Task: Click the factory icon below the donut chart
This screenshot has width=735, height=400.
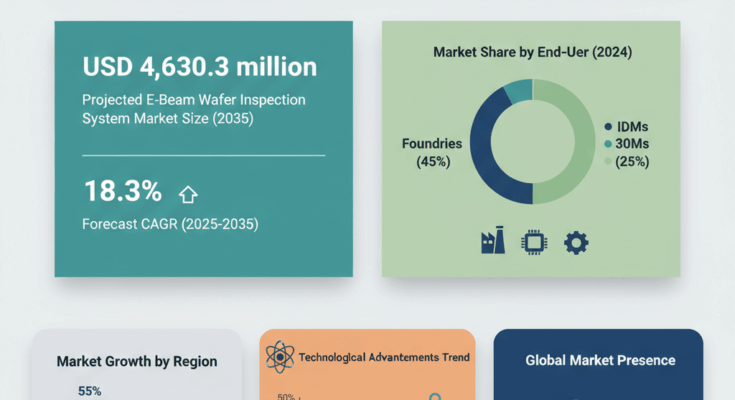Action: [493, 242]
